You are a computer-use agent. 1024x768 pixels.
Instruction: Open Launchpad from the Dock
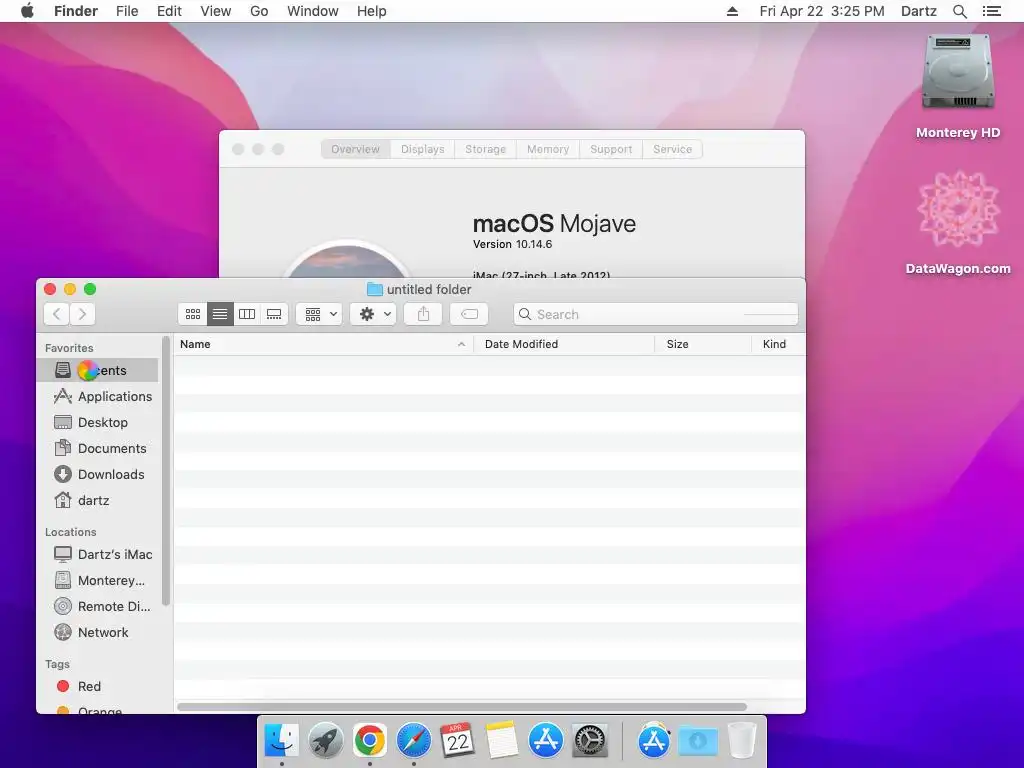click(x=325, y=741)
